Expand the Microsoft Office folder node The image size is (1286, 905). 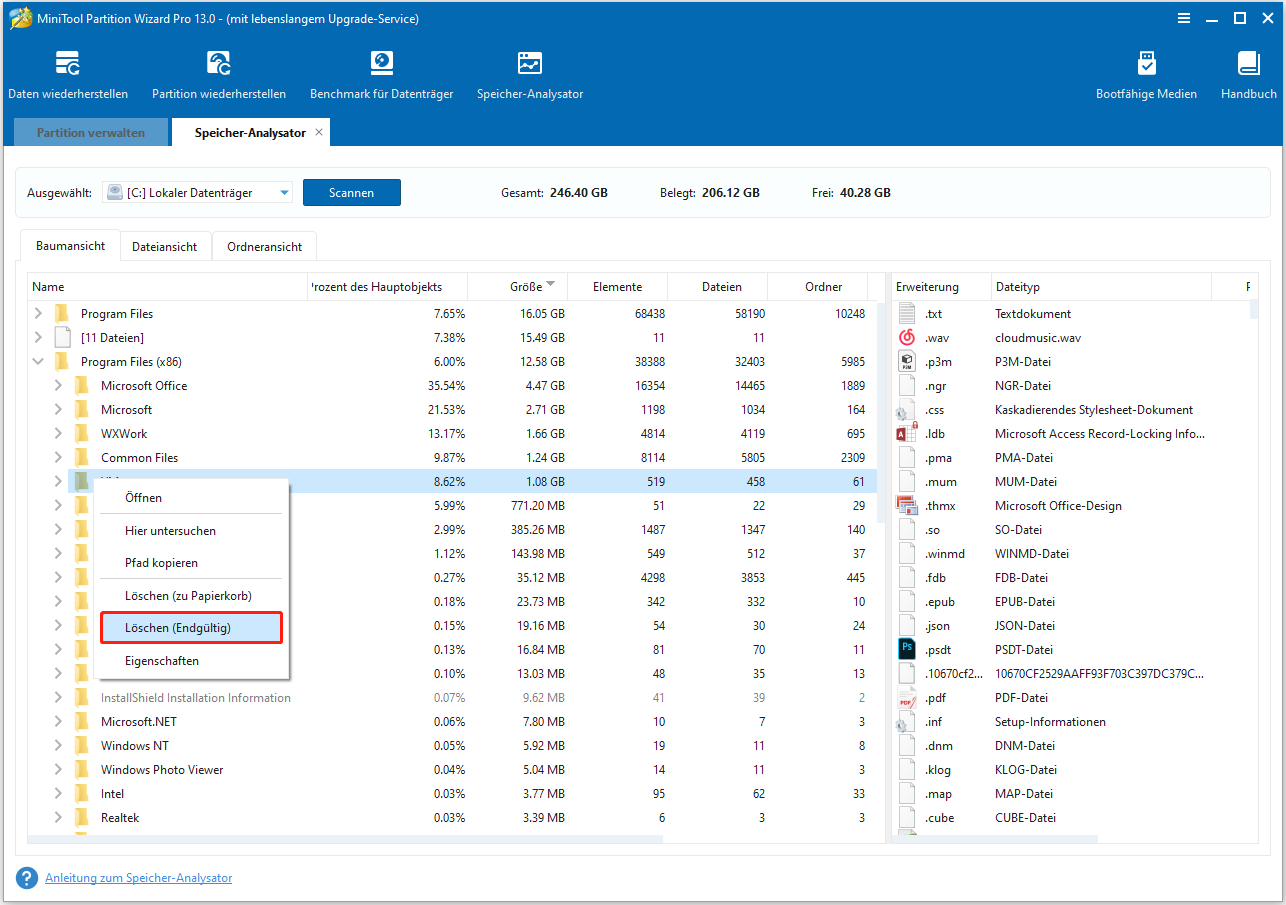point(60,385)
